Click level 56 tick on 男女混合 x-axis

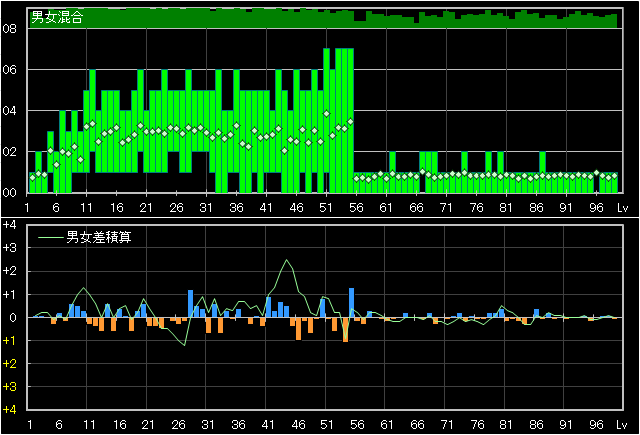point(356,208)
